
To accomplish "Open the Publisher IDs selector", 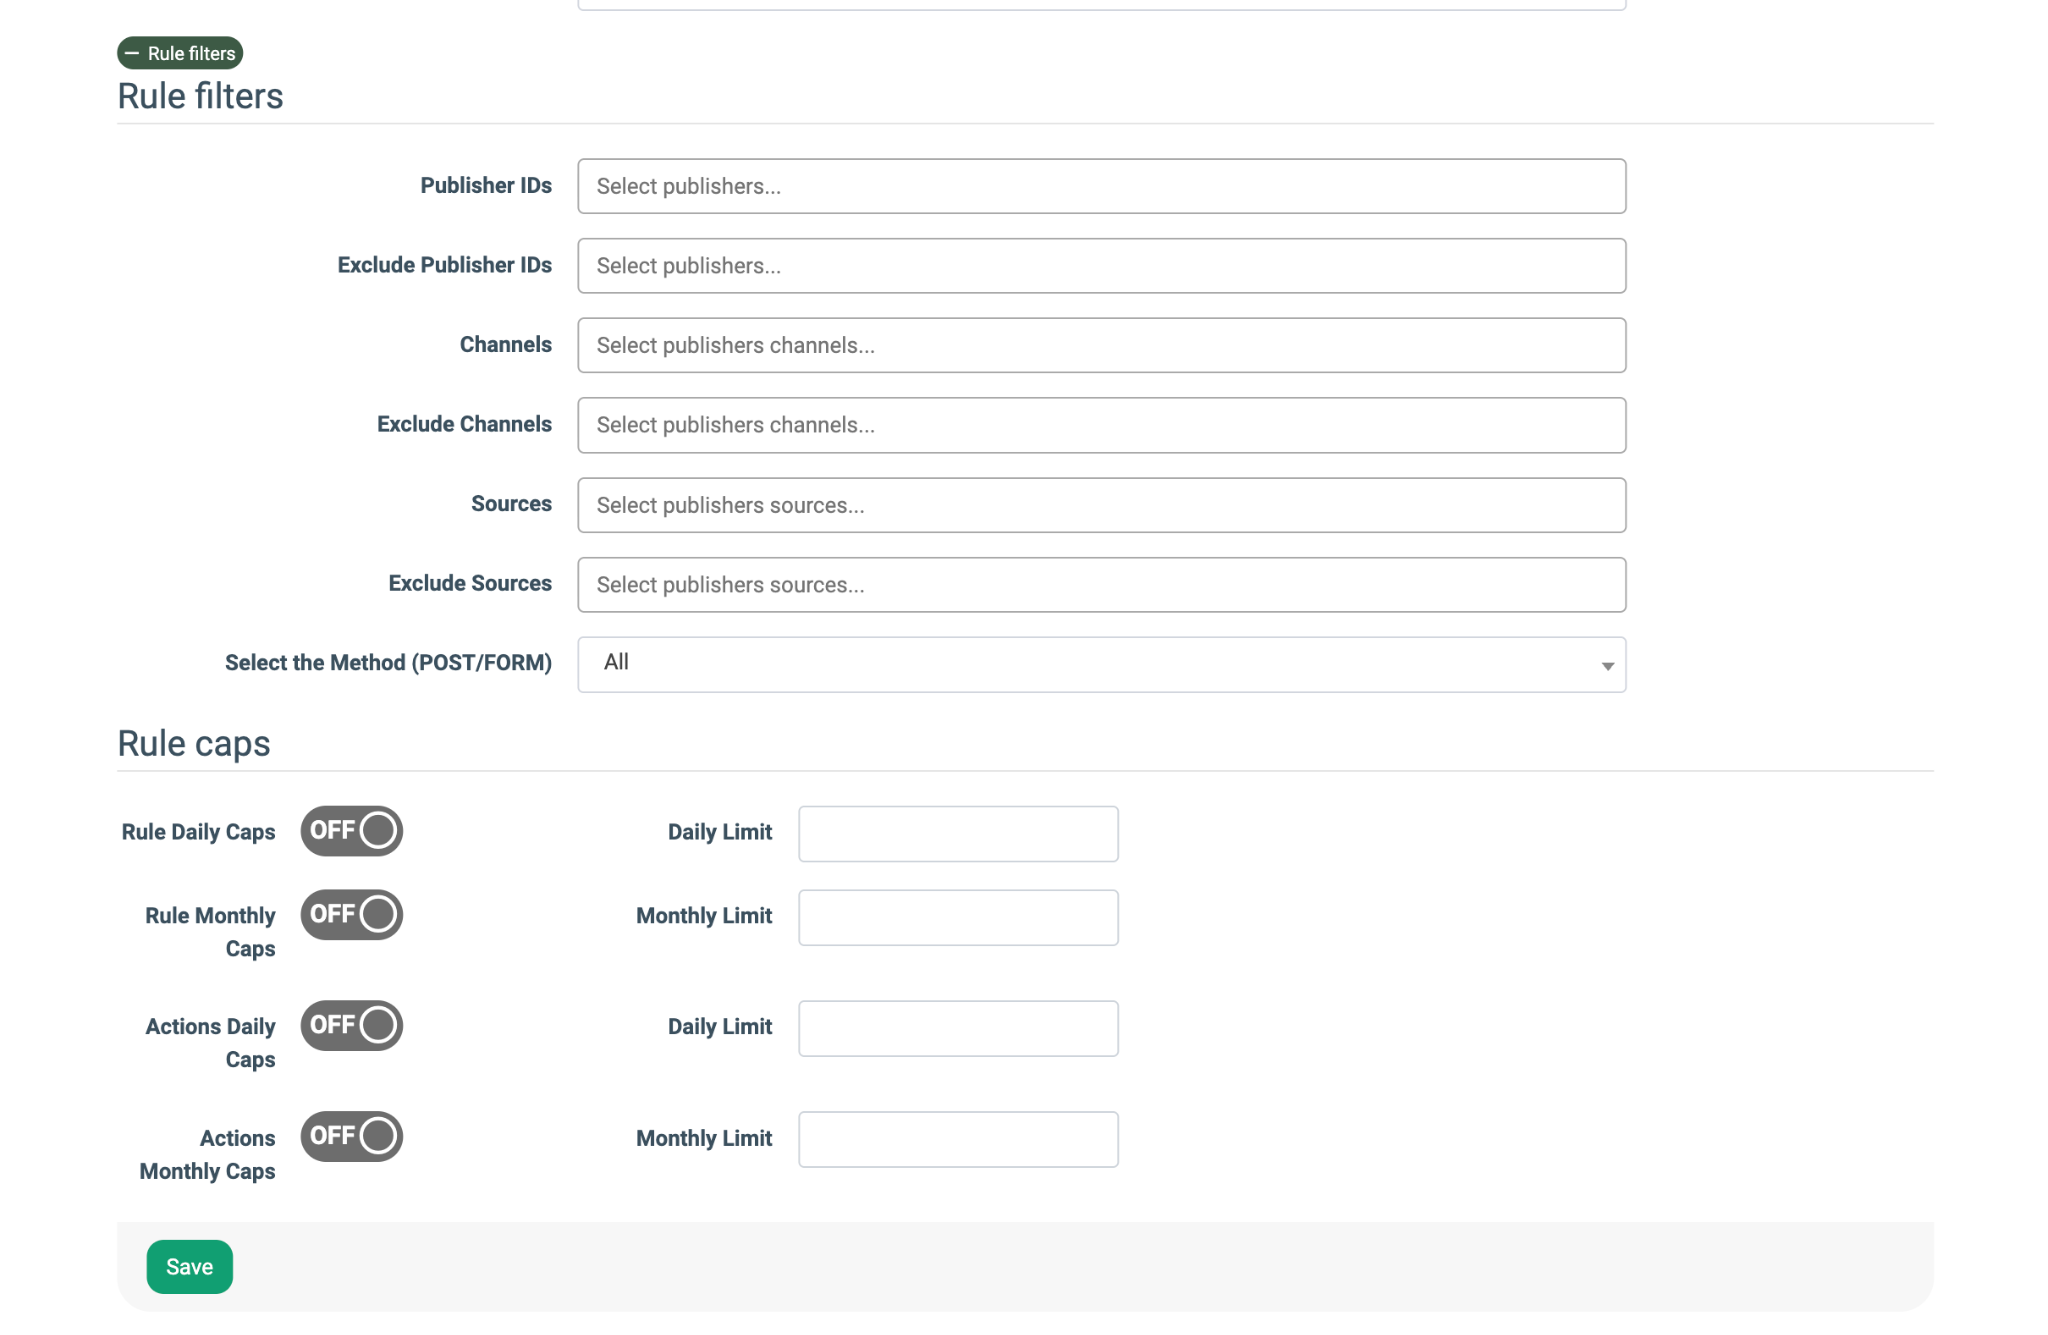I will tap(1100, 186).
